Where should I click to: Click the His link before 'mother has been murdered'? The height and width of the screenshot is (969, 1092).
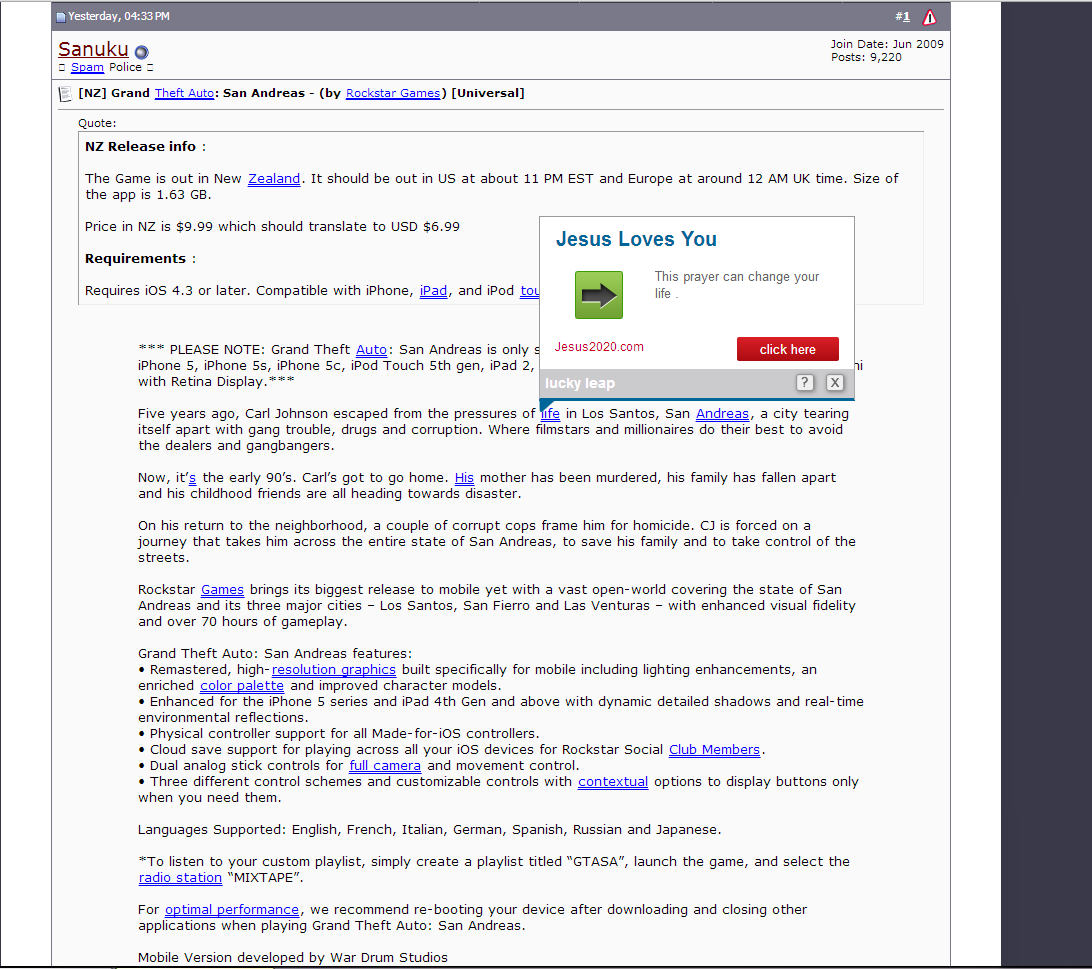click(x=465, y=478)
